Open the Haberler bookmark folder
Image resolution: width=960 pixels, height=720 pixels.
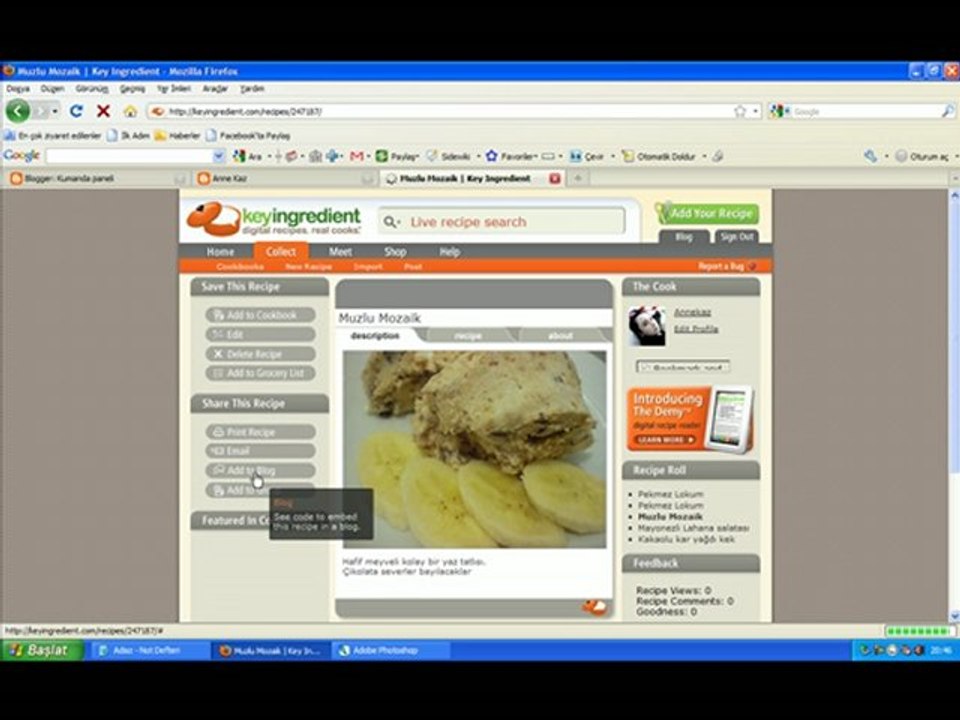(x=177, y=135)
